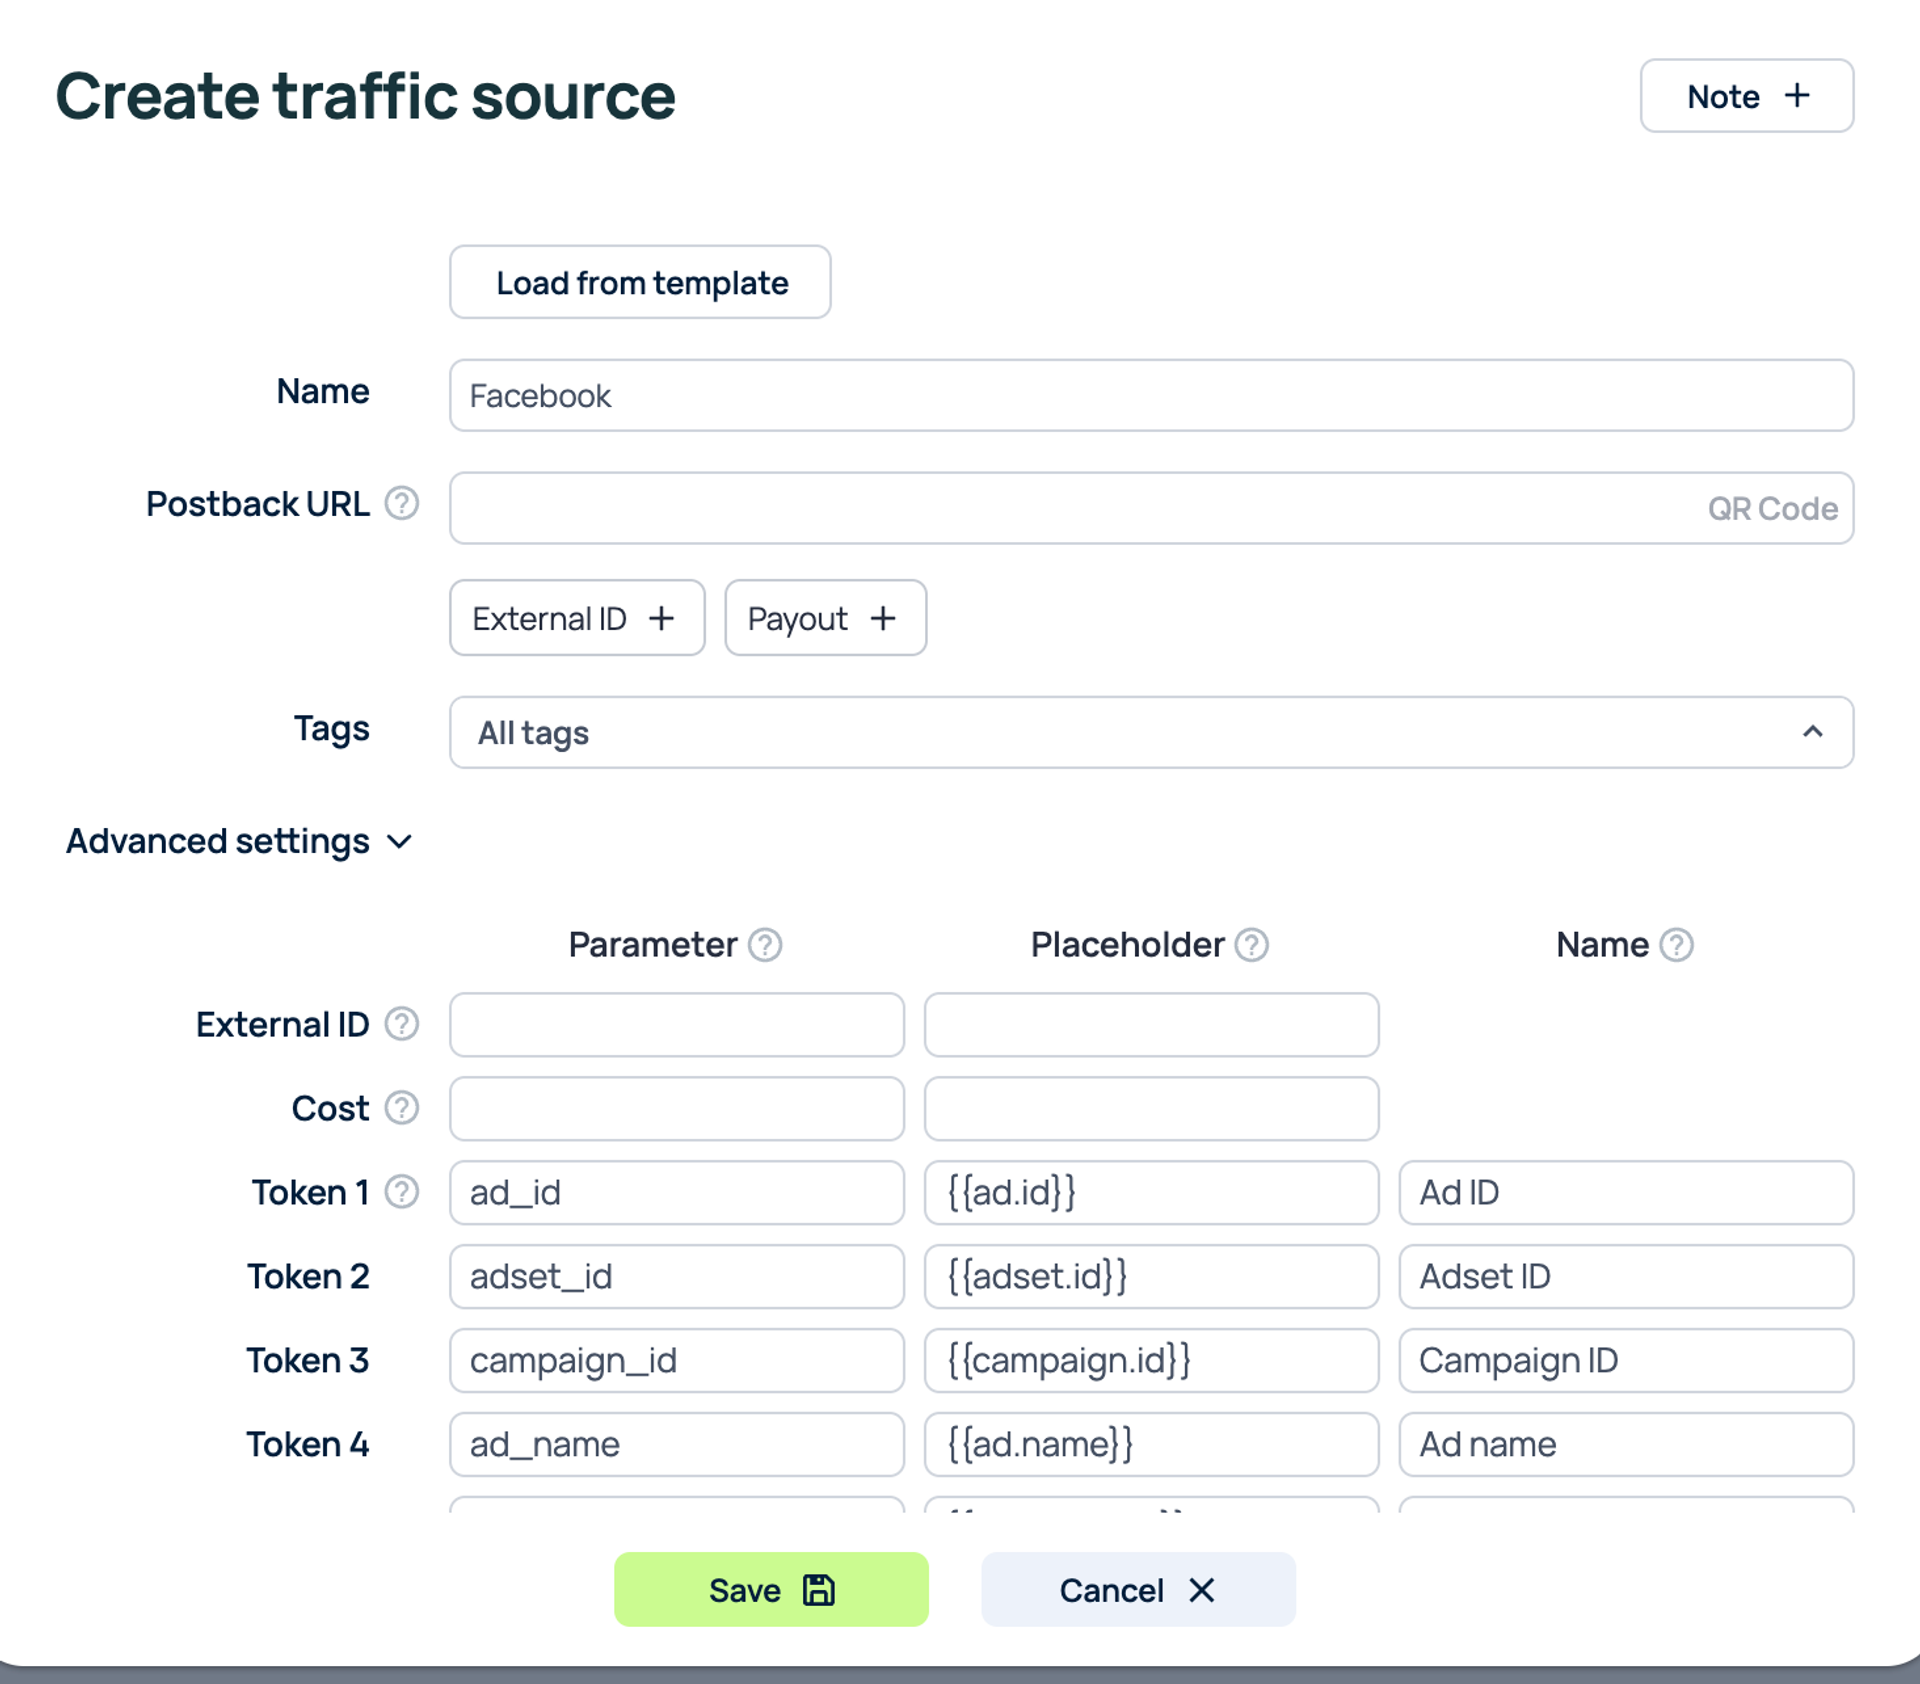The image size is (1920, 1684).
Task: Open help icon next to Cost row
Action: pyautogui.click(x=402, y=1108)
